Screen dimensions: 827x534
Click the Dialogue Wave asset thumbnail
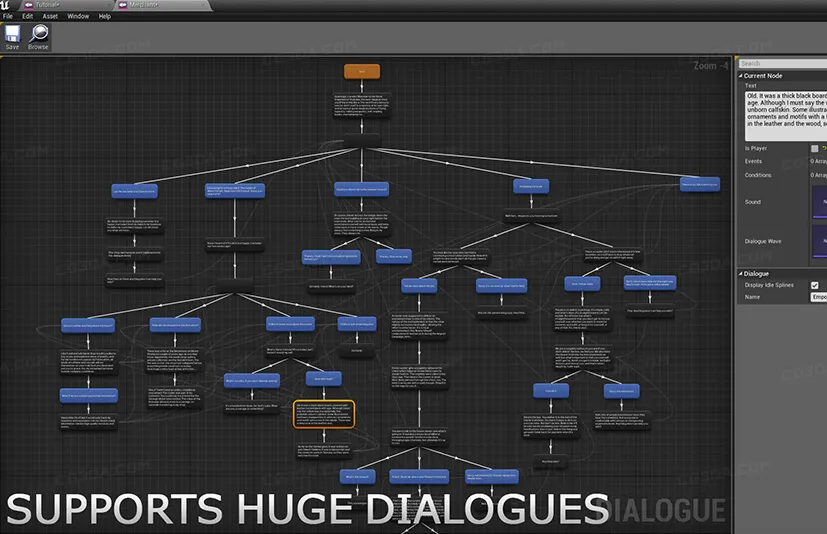[x=820, y=242]
